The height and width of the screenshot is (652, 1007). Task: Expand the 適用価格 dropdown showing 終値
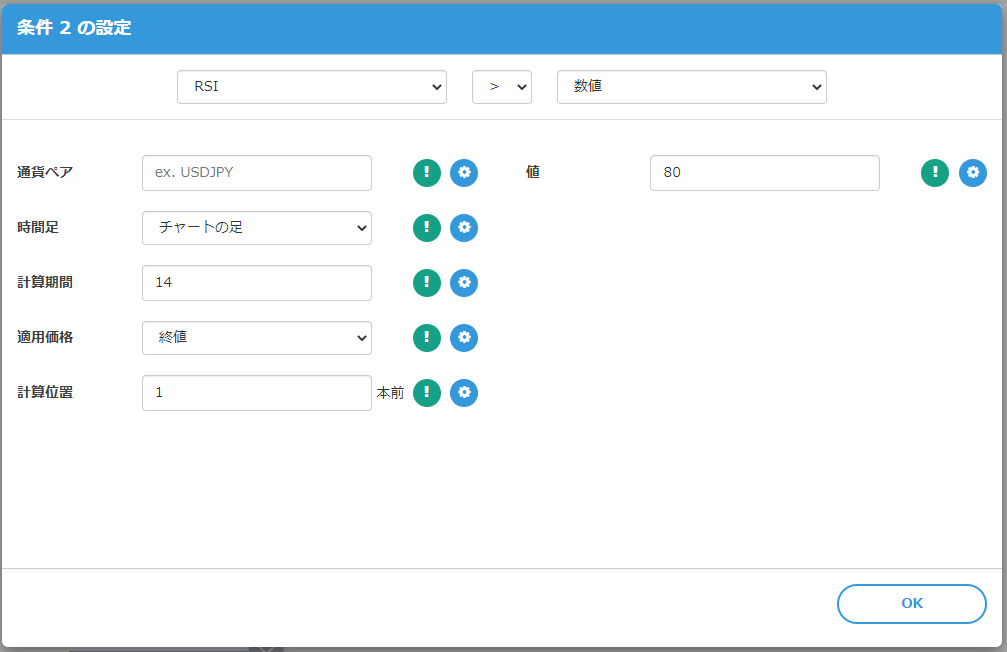tap(257, 338)
